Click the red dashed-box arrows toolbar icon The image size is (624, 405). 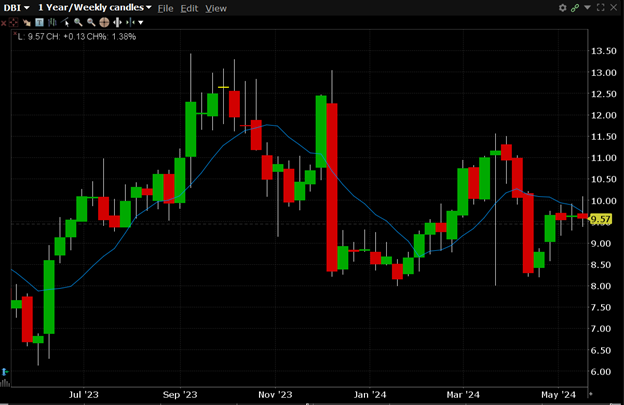[x=14, y=23]
